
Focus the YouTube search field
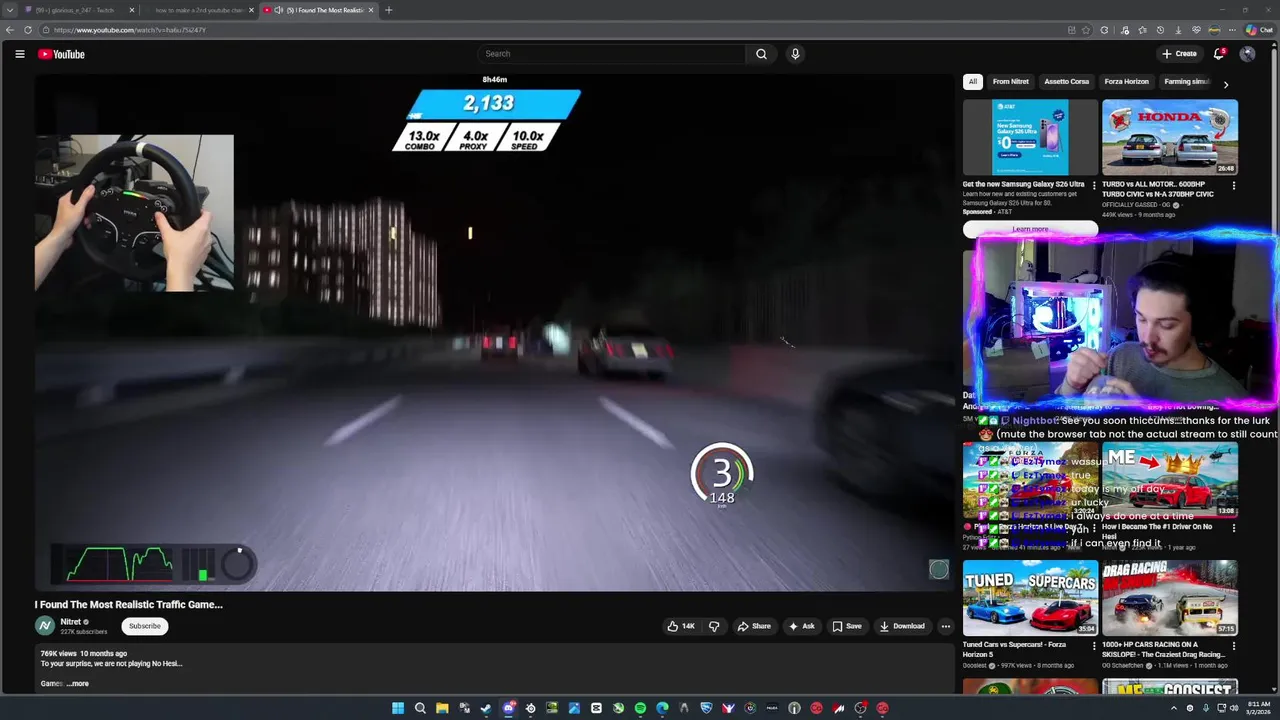click(x=611, y=54)
